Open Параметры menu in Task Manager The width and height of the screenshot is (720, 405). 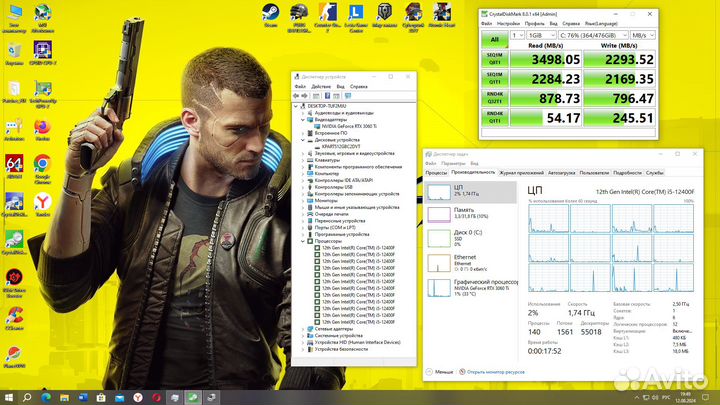pyautogui.click(x=453, y=163)
